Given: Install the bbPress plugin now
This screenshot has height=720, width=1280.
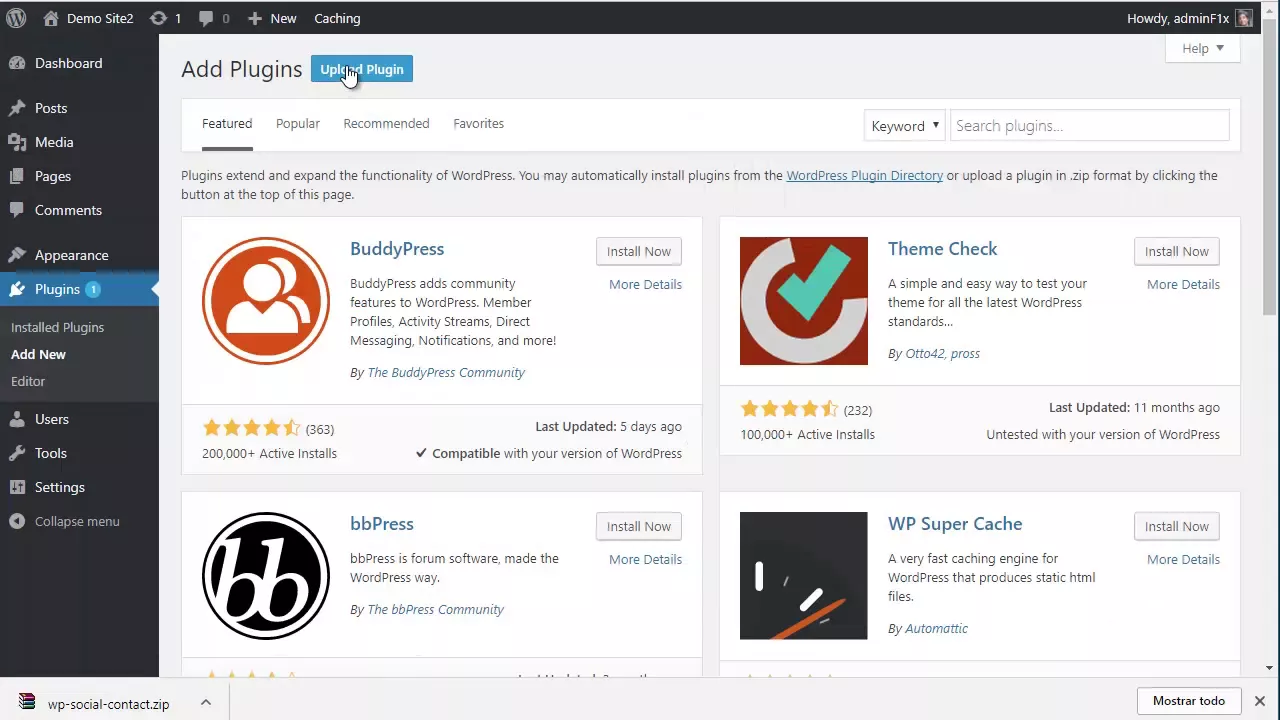Looking at the screenshot, I should pyautogui.click(x=639, y=526).
